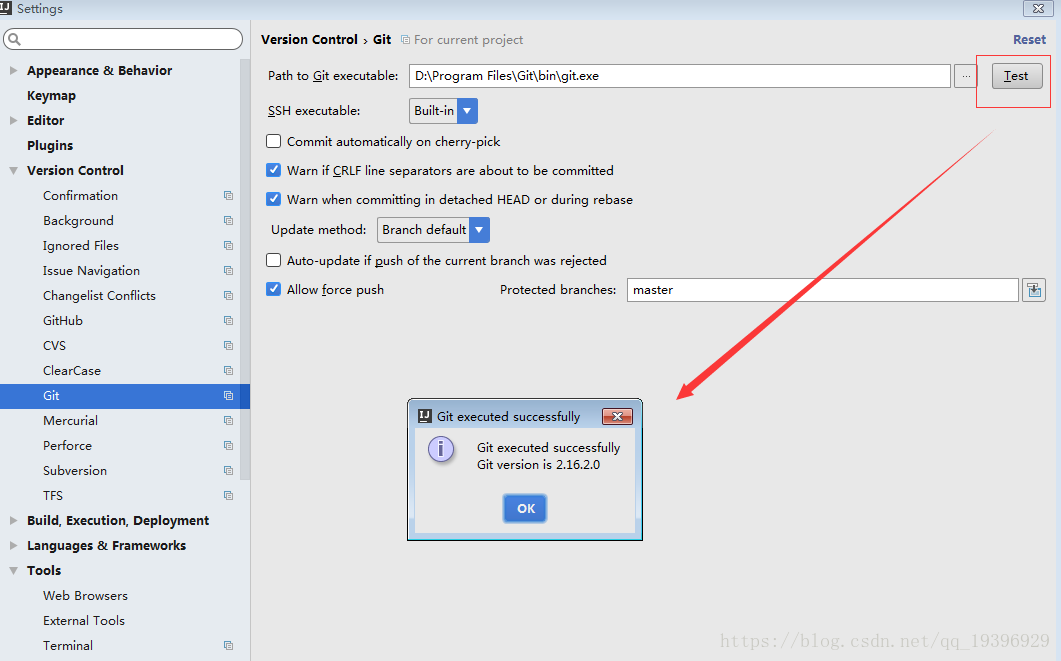Click the info icon in Git dialog
The height and width of the screenshot is (661, 1061).
441,449
